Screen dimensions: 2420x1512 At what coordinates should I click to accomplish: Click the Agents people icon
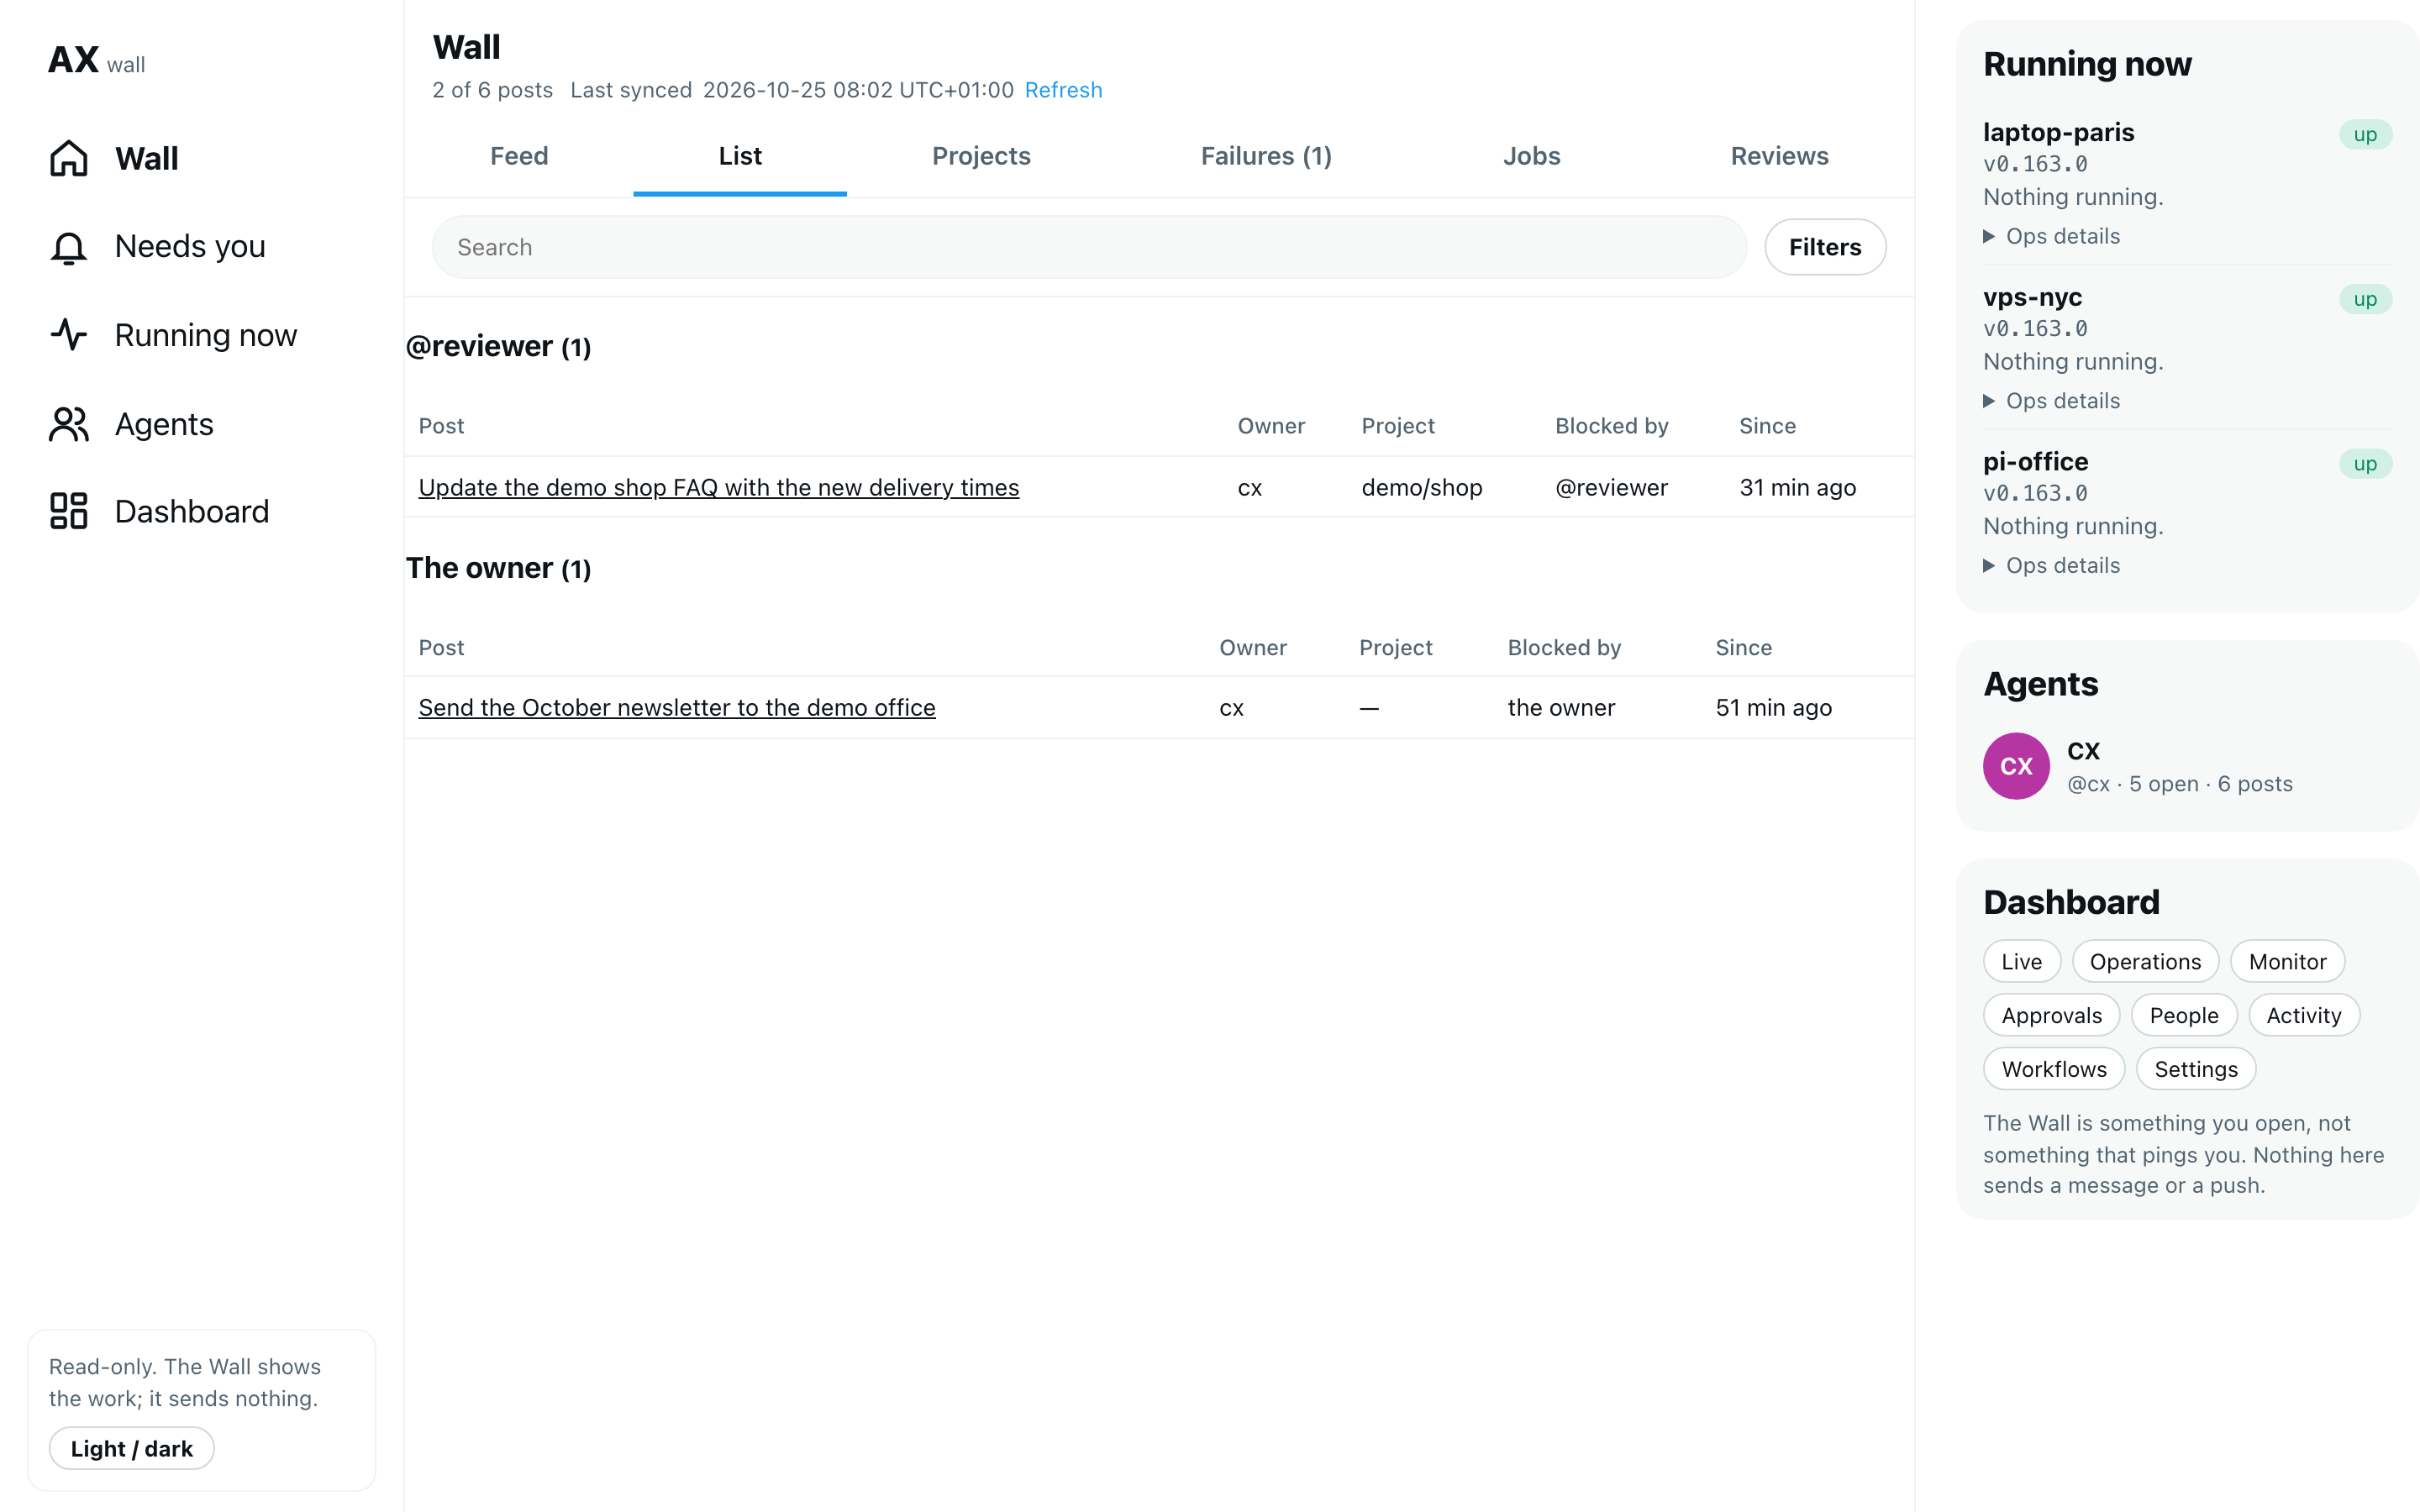[x=69, y=424]
